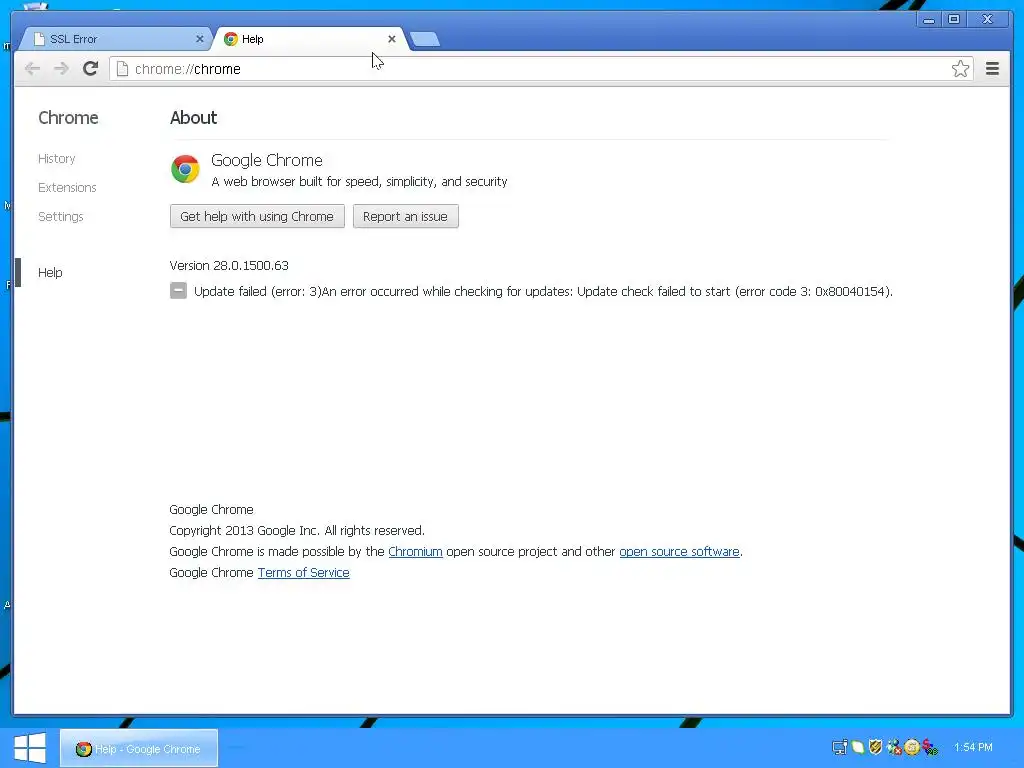Click the forward navigation arrow
This screenshot has height=768, width=1024.
point(61,69)
